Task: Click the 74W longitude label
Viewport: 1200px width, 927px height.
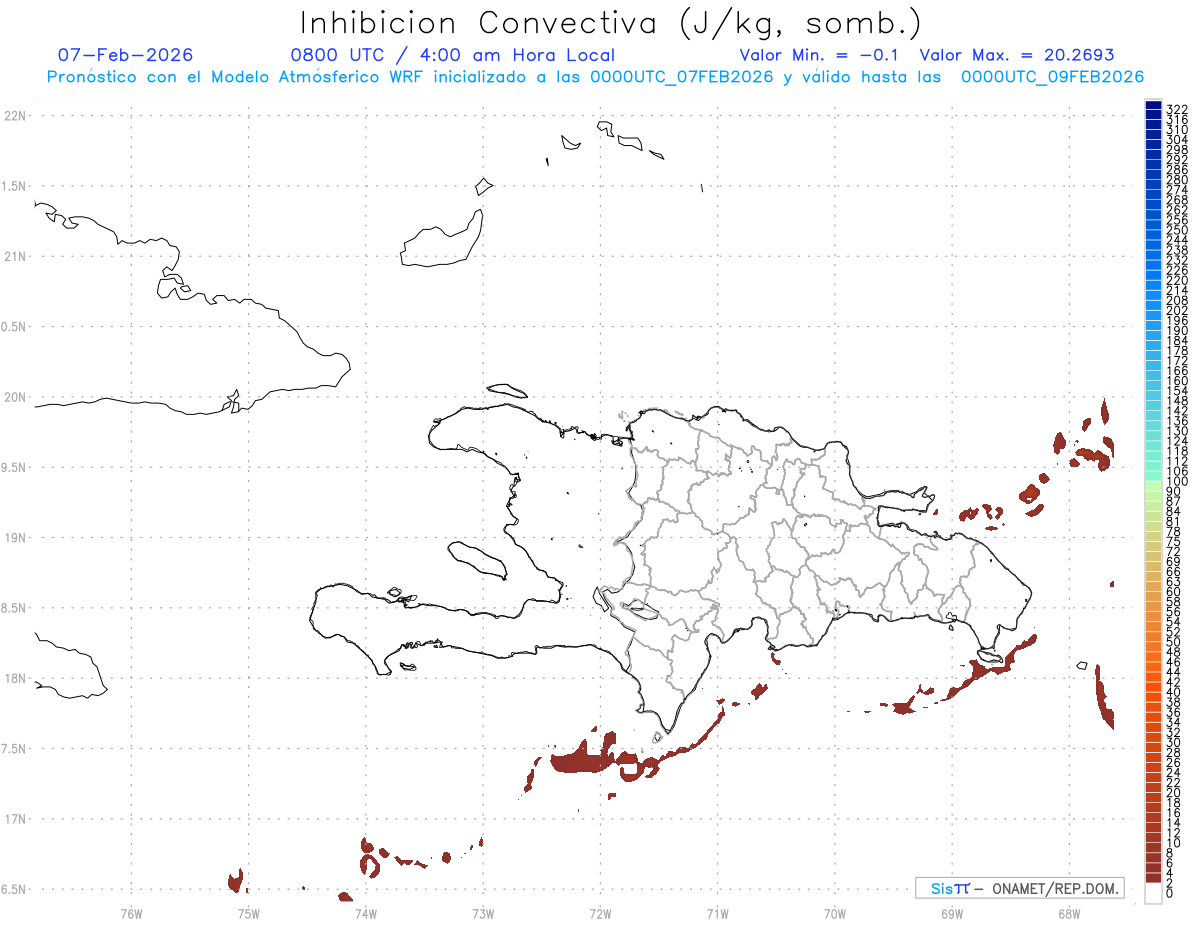Action: (x=365, y=912)
